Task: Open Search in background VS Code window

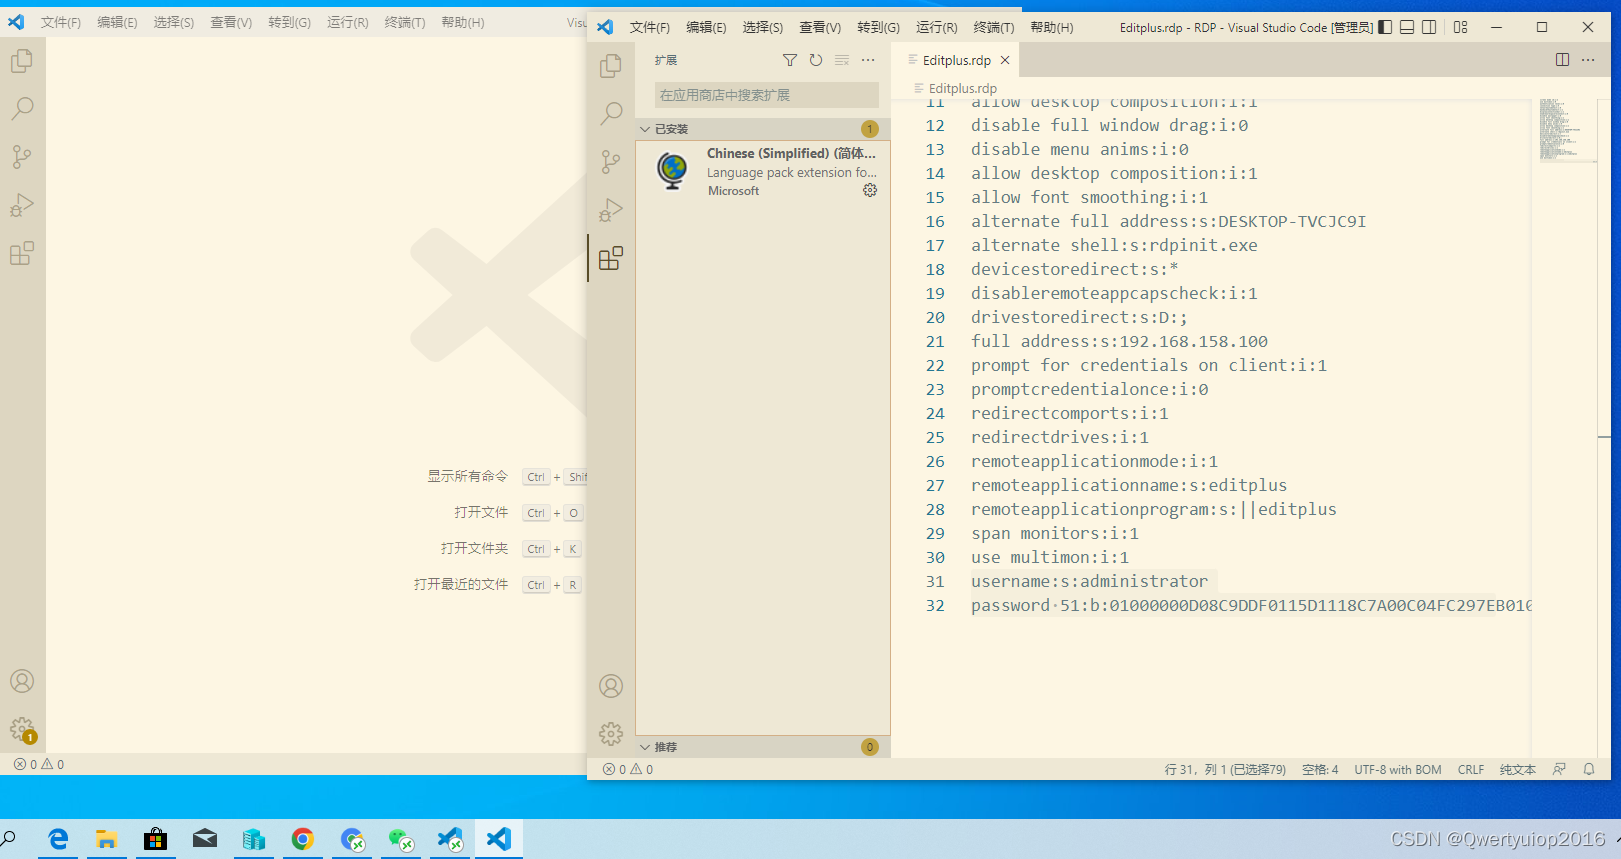Action: 22,108
